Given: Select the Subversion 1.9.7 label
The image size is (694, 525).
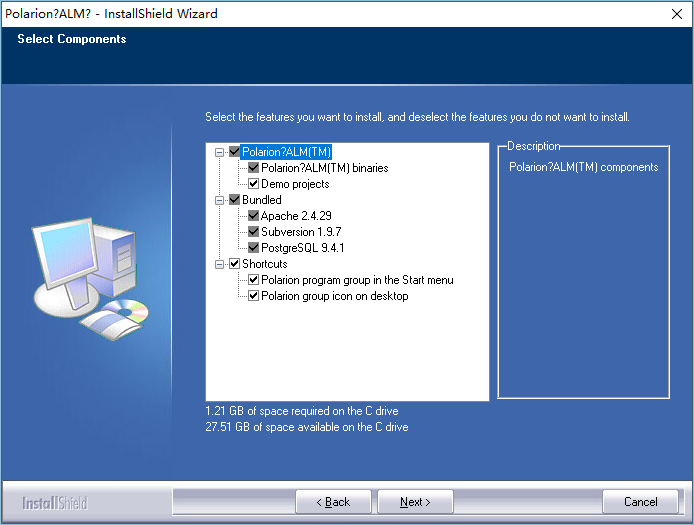Looking at the screenshot, I should point(301,232).
